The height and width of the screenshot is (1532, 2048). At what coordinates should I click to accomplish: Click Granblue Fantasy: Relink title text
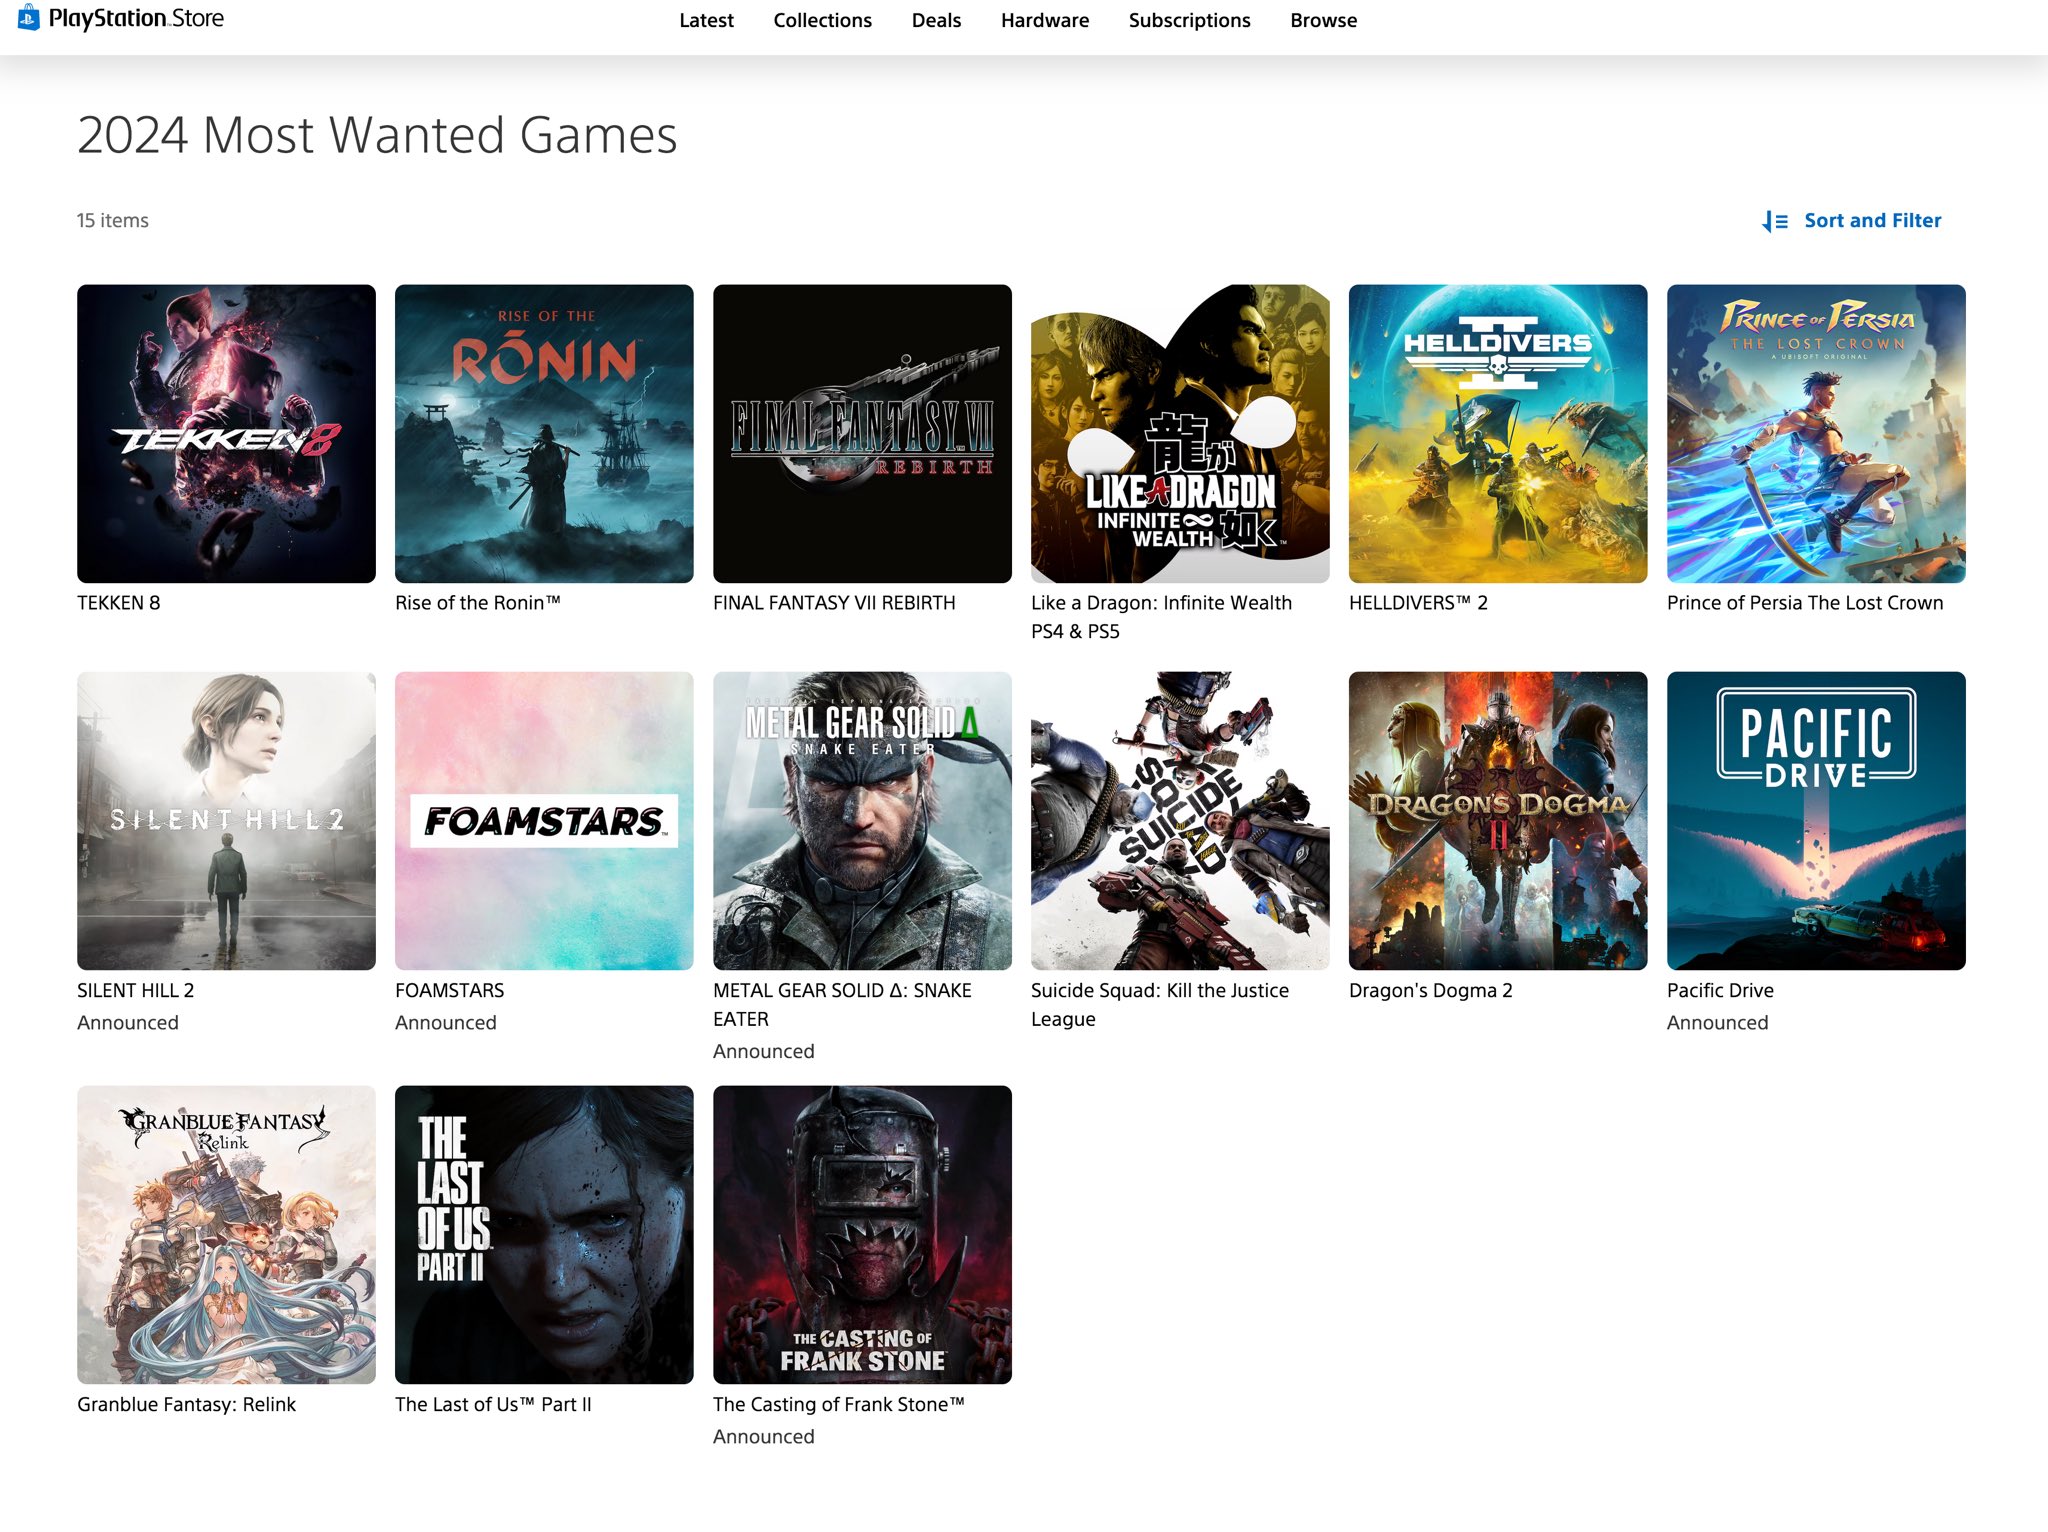pyautogui.click(x=186, y=1404)
